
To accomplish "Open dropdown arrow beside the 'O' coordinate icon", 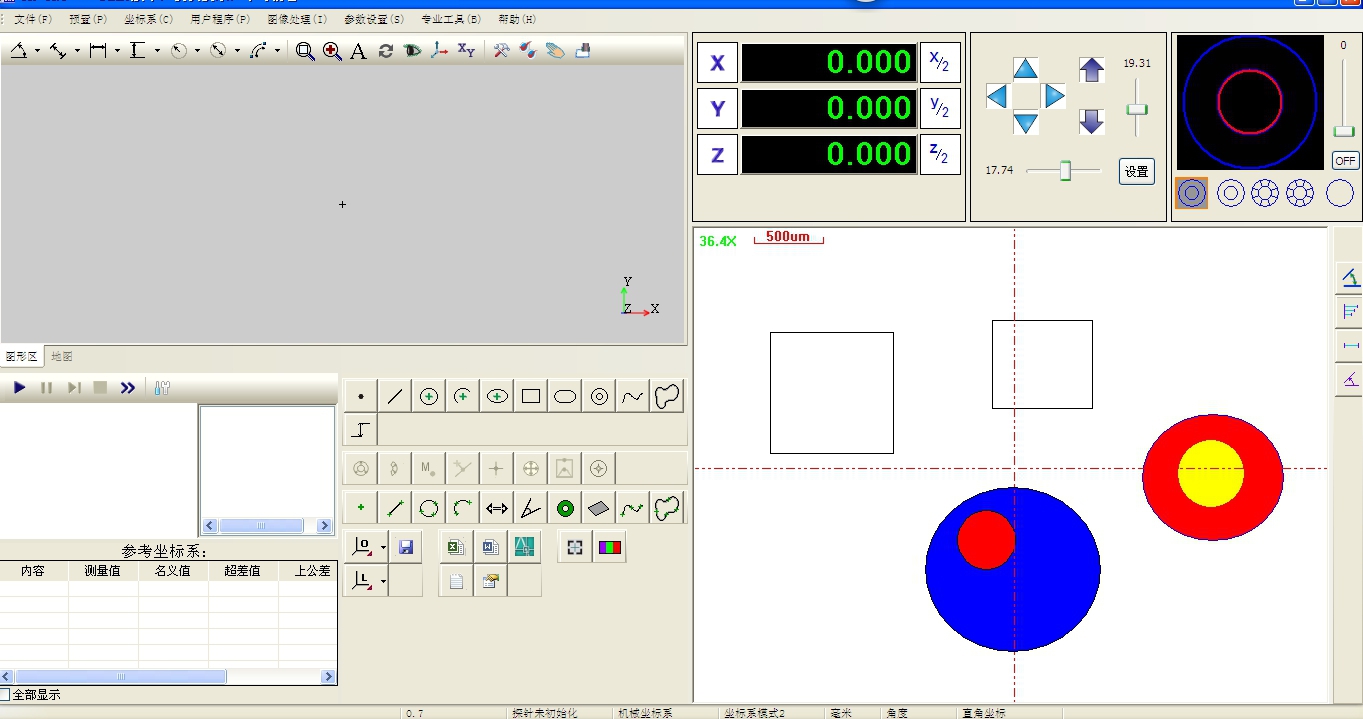I will pos(383,547).
